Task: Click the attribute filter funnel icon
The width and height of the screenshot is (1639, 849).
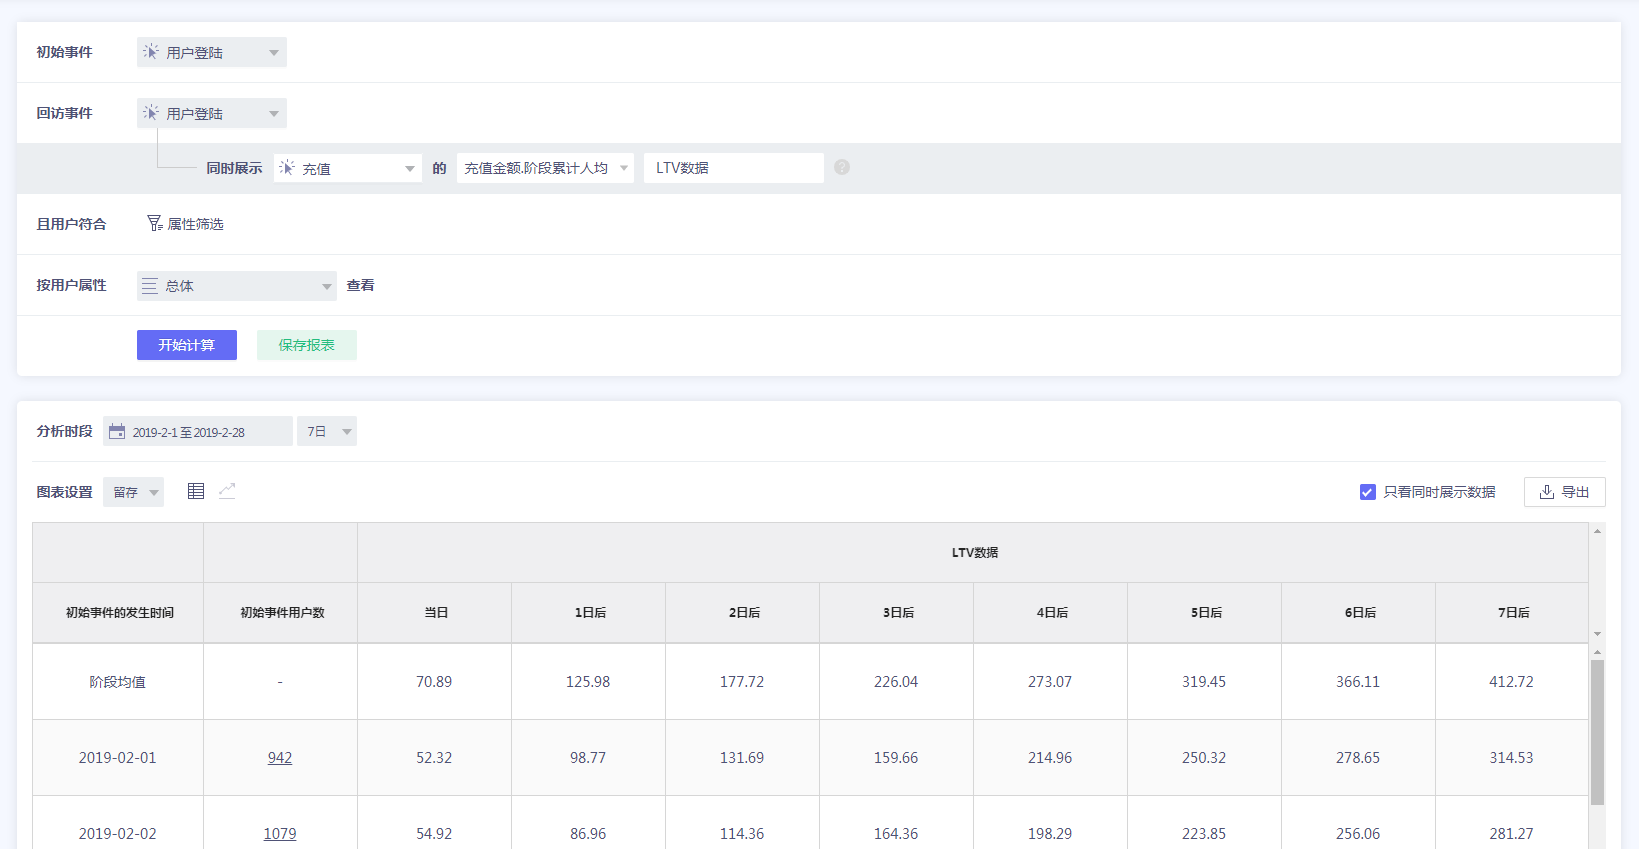Action: pyautogui.click(x=154, y=224)
